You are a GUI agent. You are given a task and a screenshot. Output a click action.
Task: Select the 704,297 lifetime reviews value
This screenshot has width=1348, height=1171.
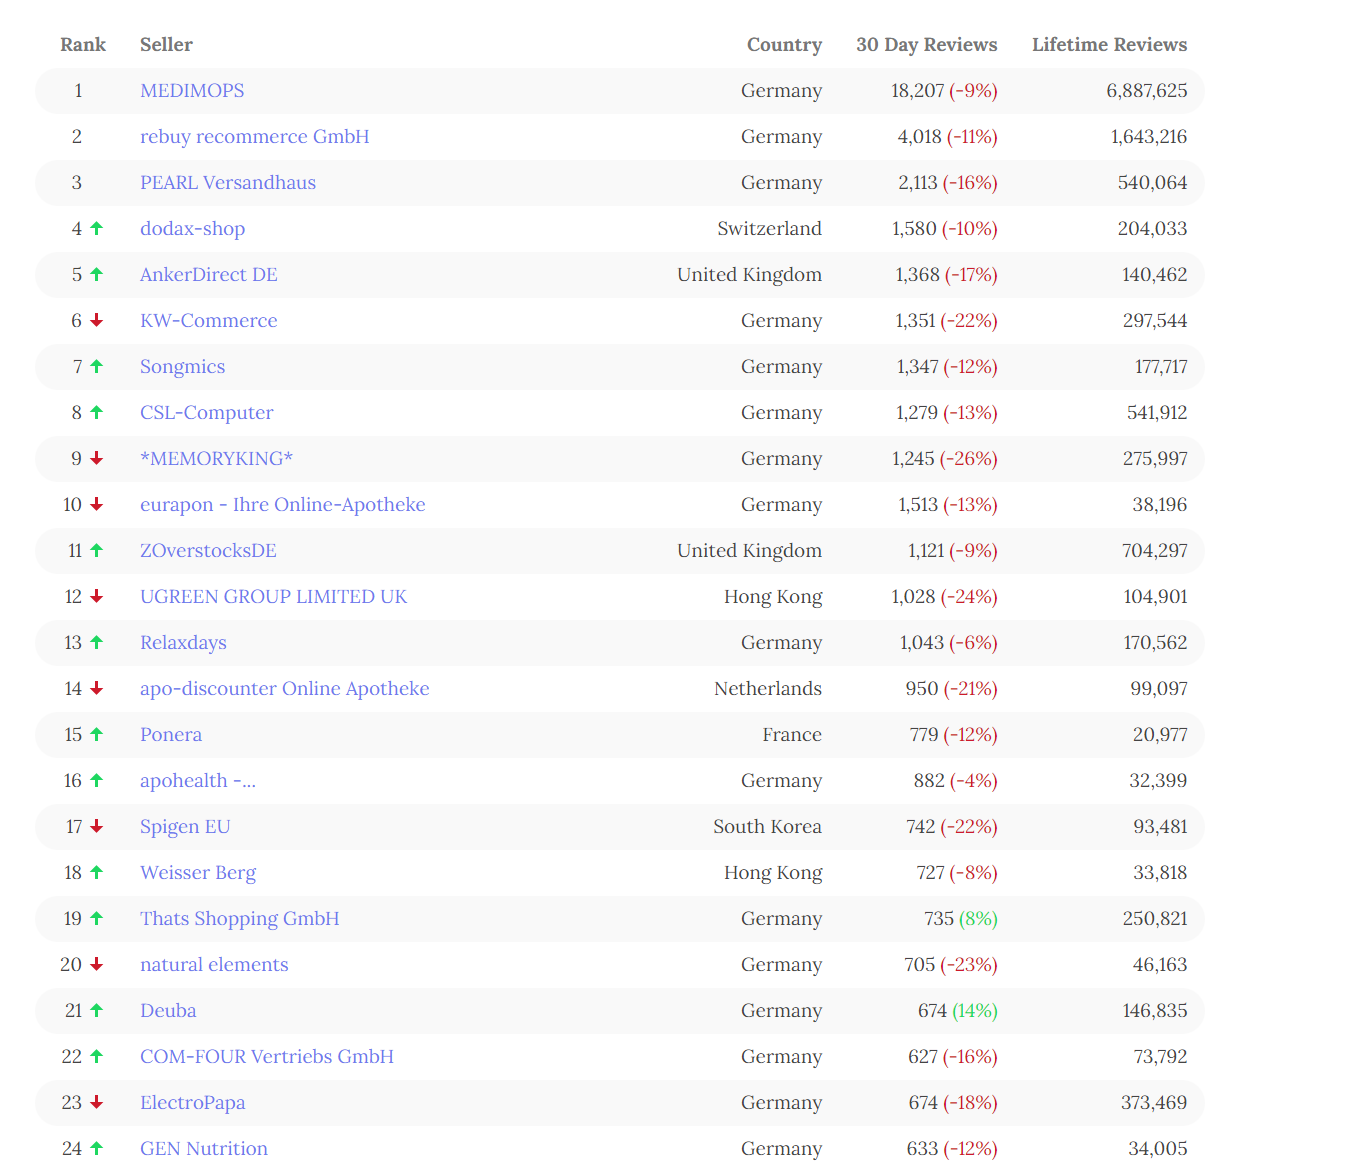(x=1155, y=551)
